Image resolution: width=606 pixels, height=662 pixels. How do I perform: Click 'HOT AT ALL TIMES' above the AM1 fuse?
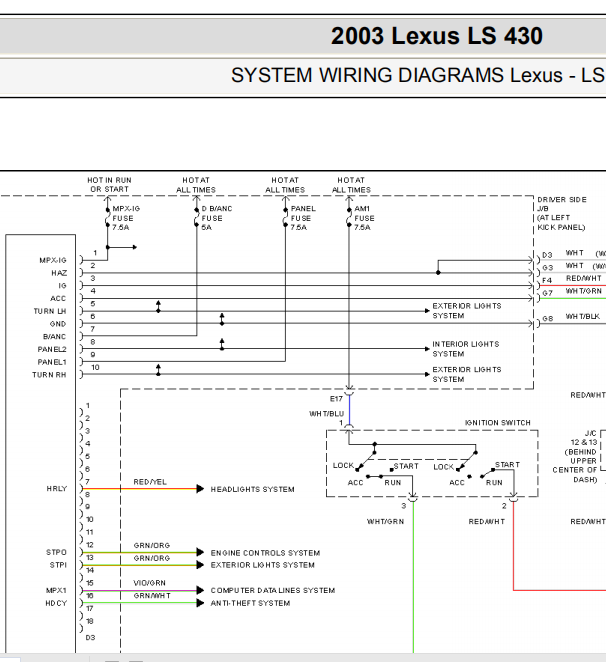point(351,185)
